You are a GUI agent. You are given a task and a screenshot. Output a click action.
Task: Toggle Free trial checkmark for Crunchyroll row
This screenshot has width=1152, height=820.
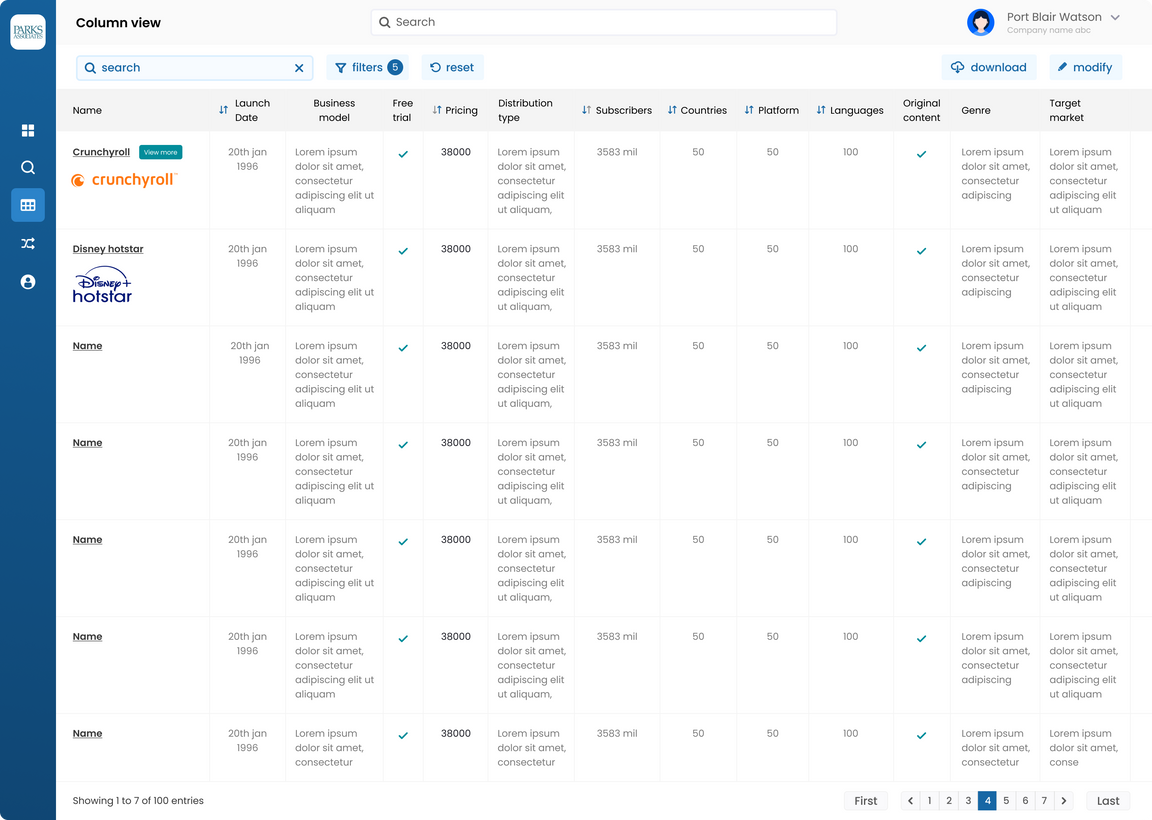pos(403,154)
